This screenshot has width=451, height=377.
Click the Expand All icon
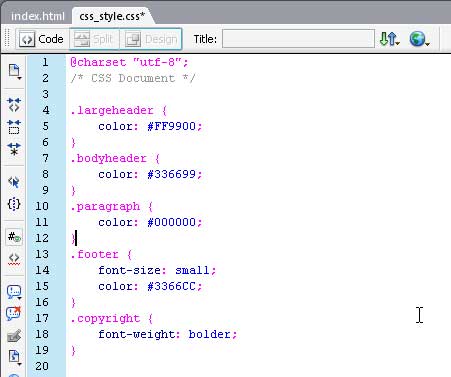coord(14,149)
